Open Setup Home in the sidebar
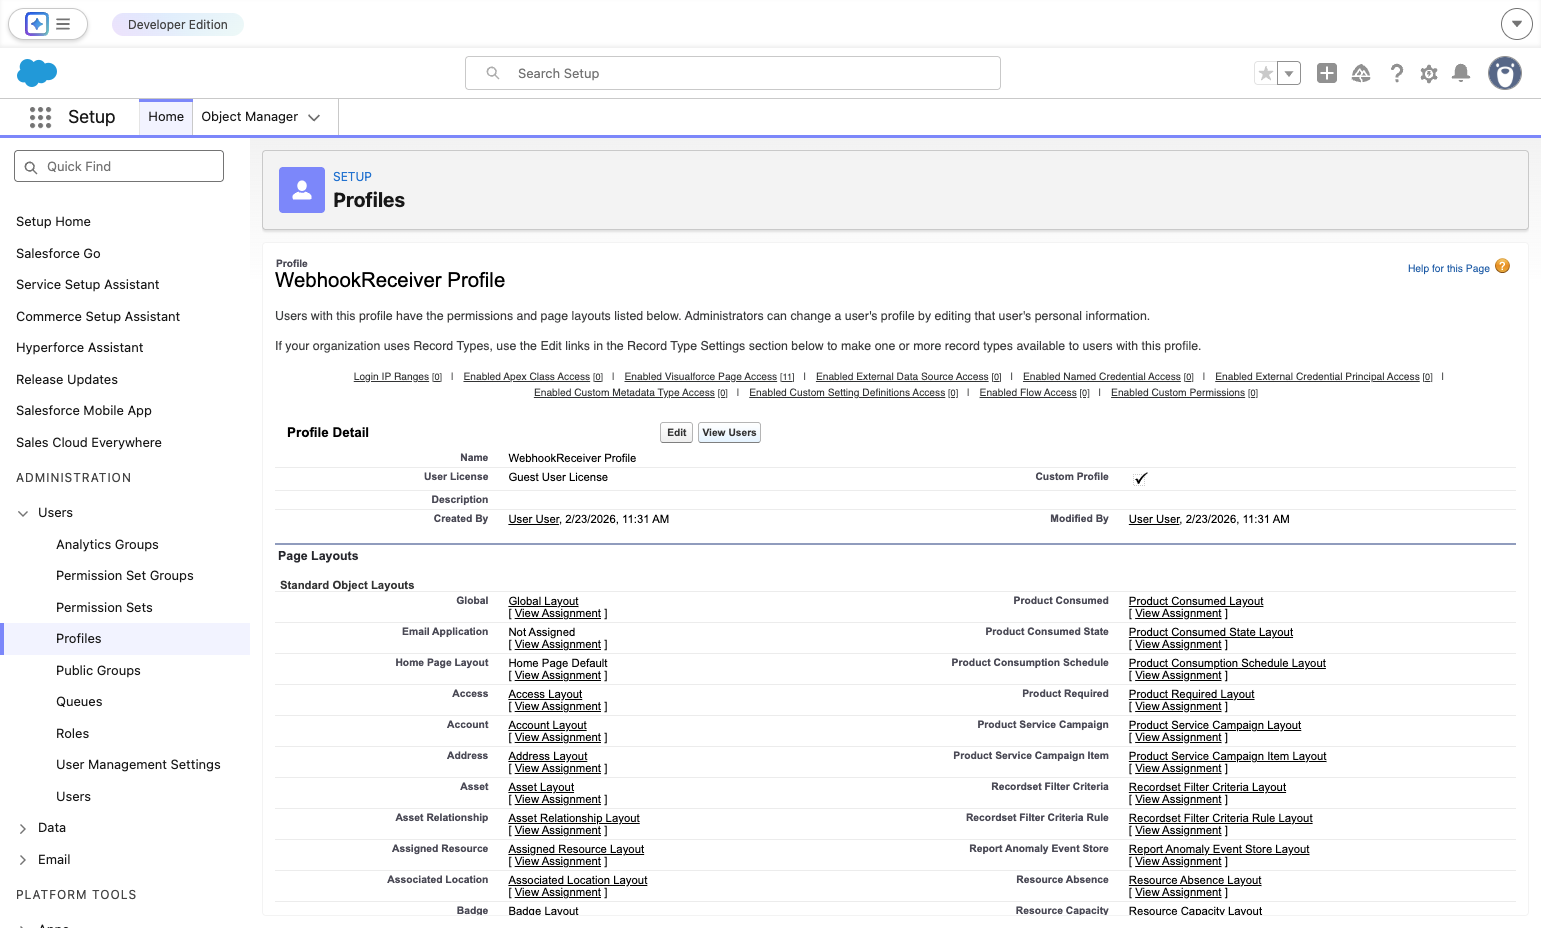 point(53,222)
